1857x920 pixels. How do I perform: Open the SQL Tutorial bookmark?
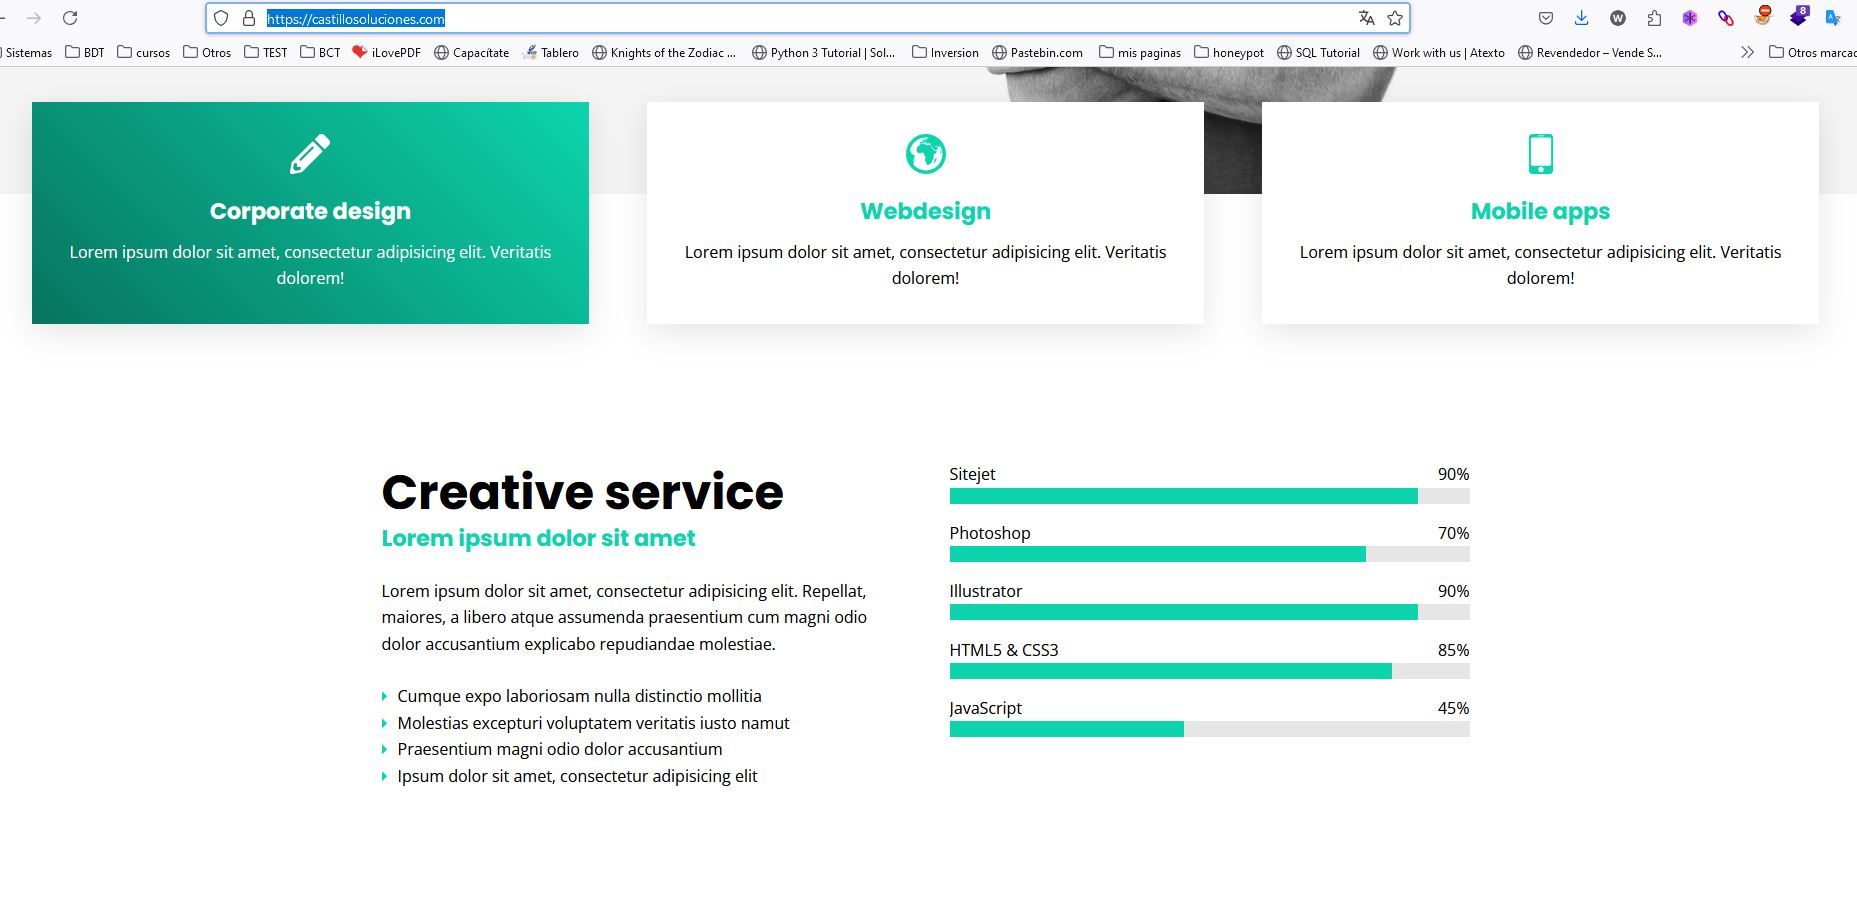click(x=1319, y=52)
